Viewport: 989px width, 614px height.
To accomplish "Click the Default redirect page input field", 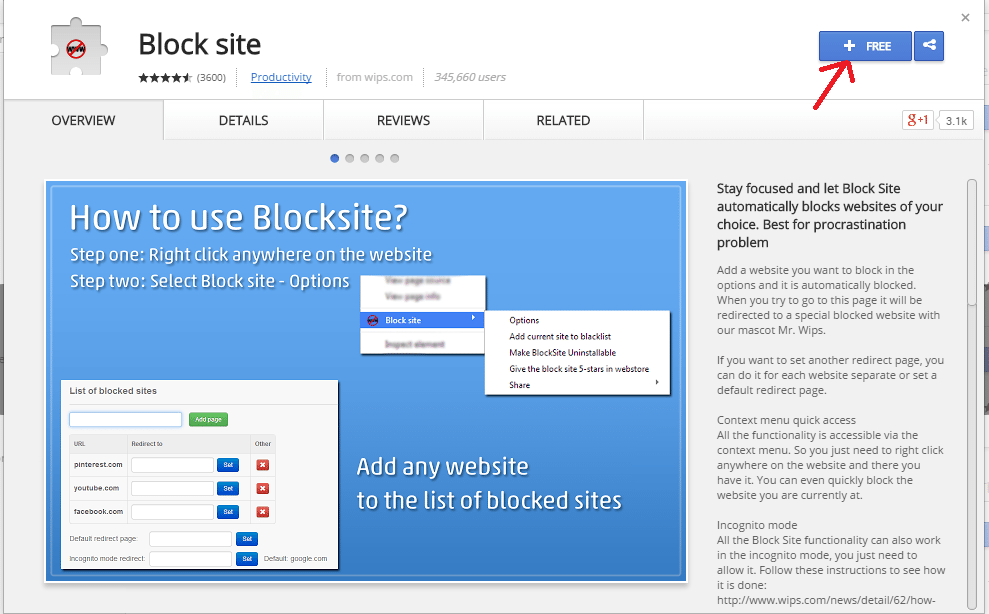I will (190, 539).
